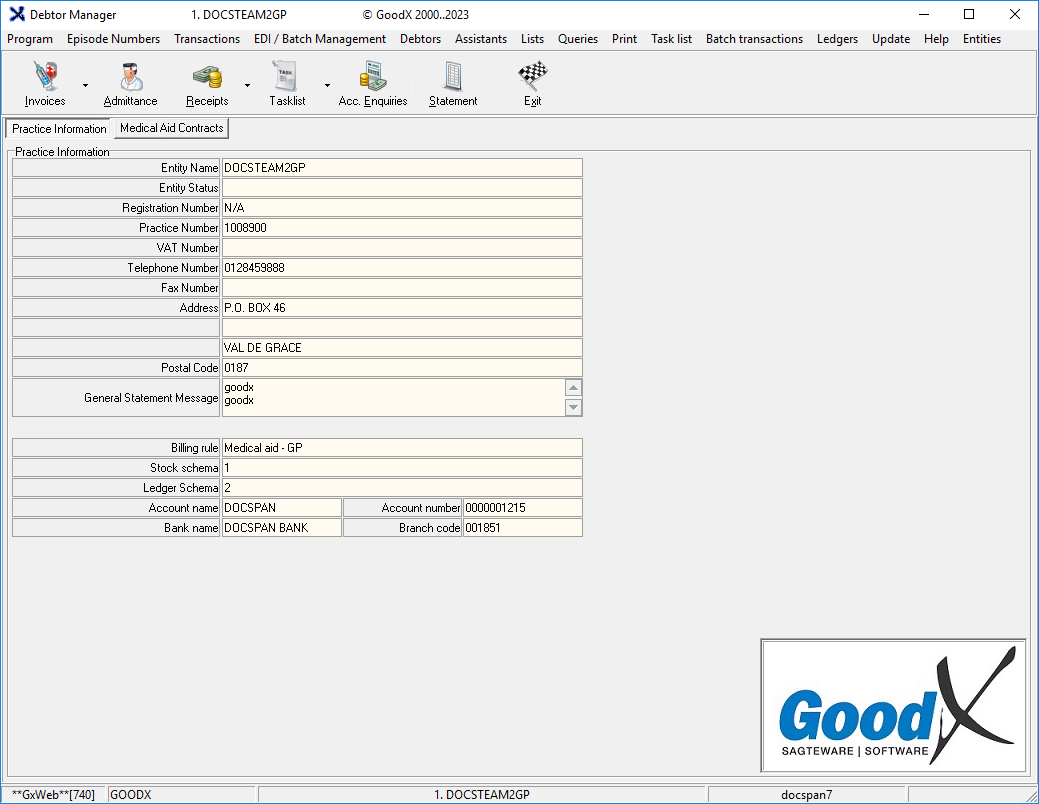The image size is (1039, 804).
Task: Open the EDI / Batch Management menu
Action: [x=320, y=39]
